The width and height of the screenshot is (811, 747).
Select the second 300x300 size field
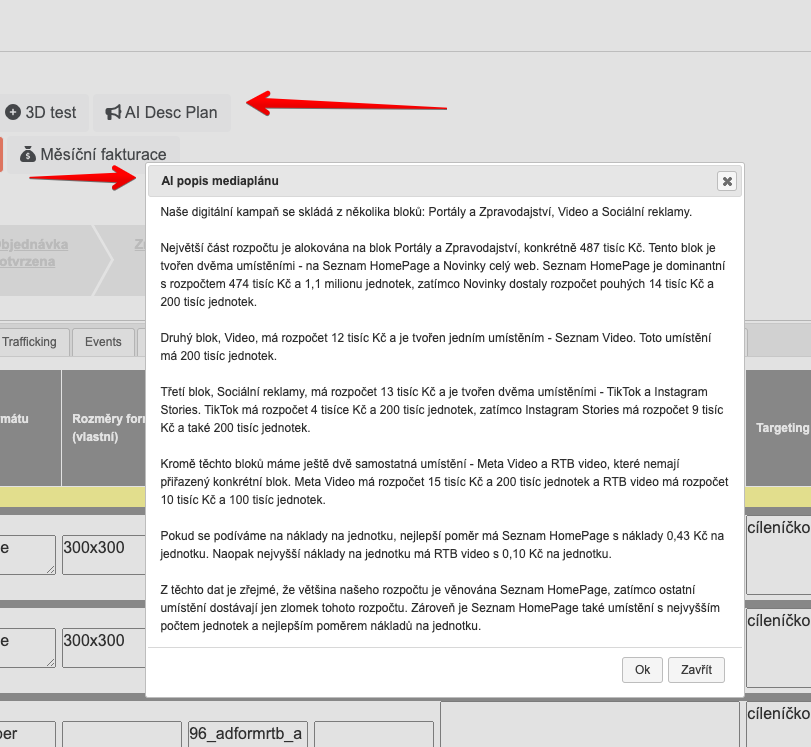pyautogui.click(x=102, y=647)
